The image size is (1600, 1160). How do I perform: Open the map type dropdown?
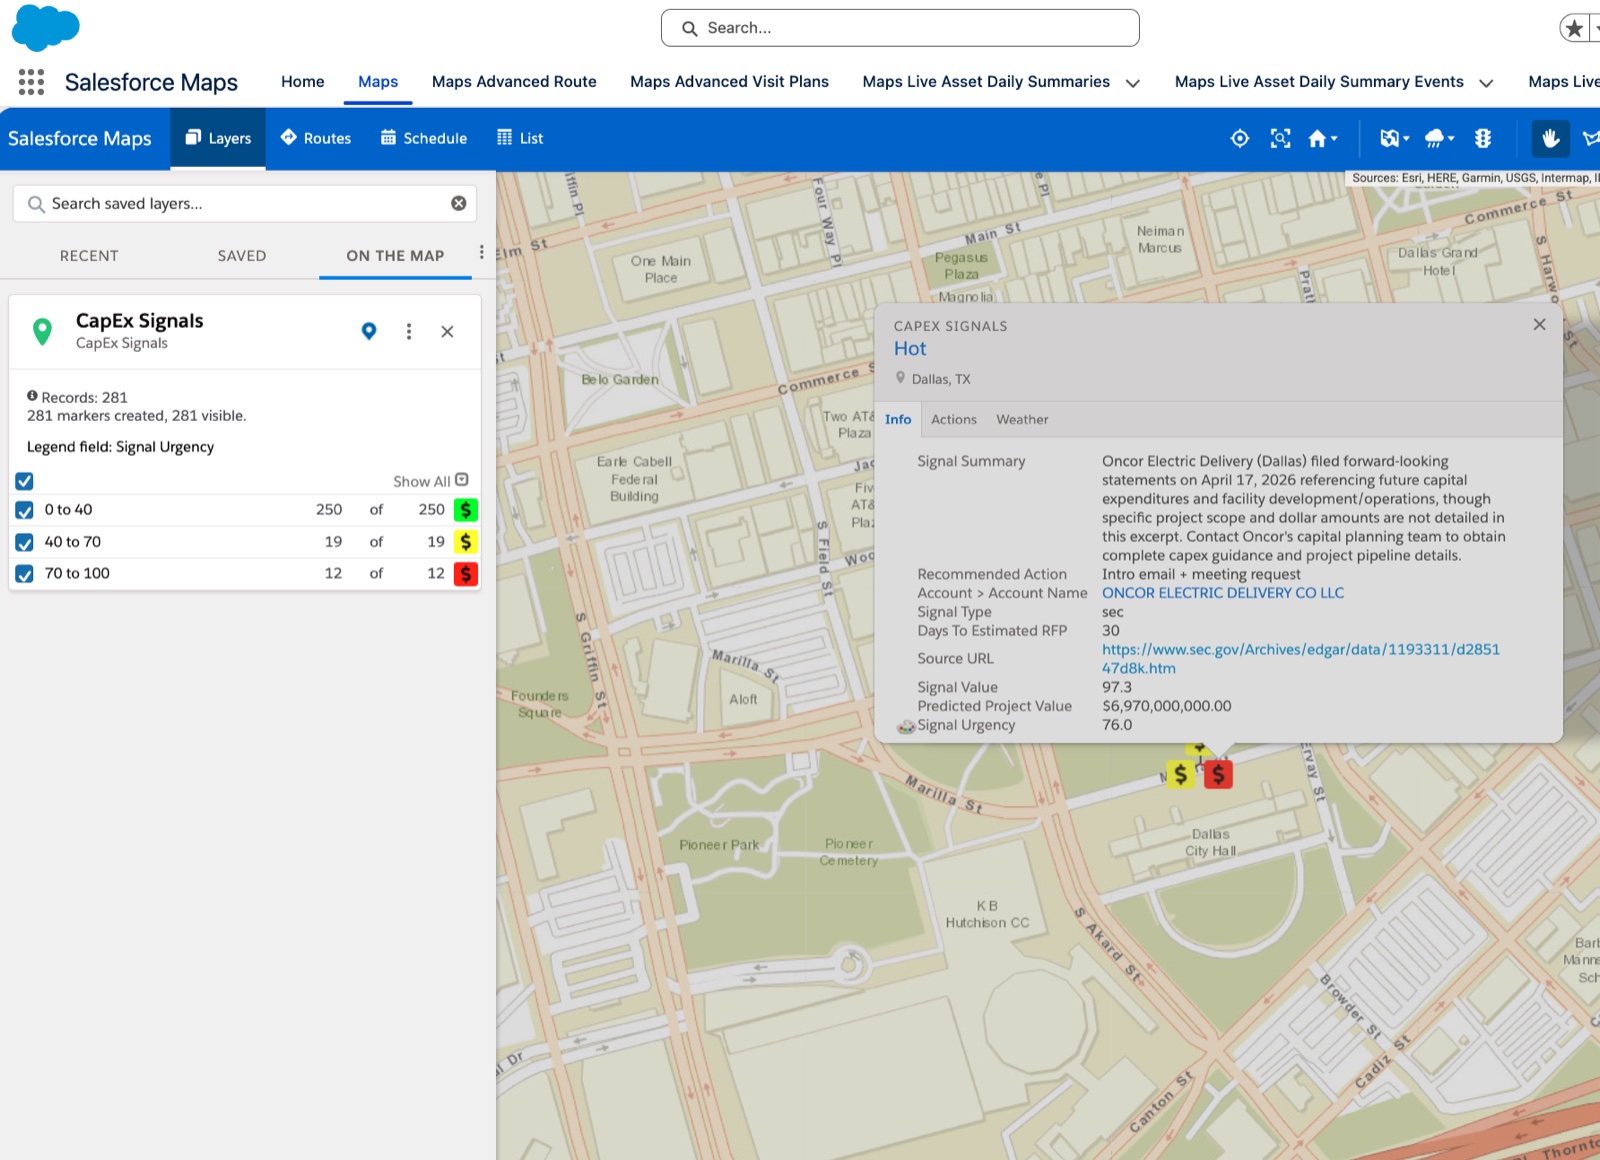(1394, 139)
